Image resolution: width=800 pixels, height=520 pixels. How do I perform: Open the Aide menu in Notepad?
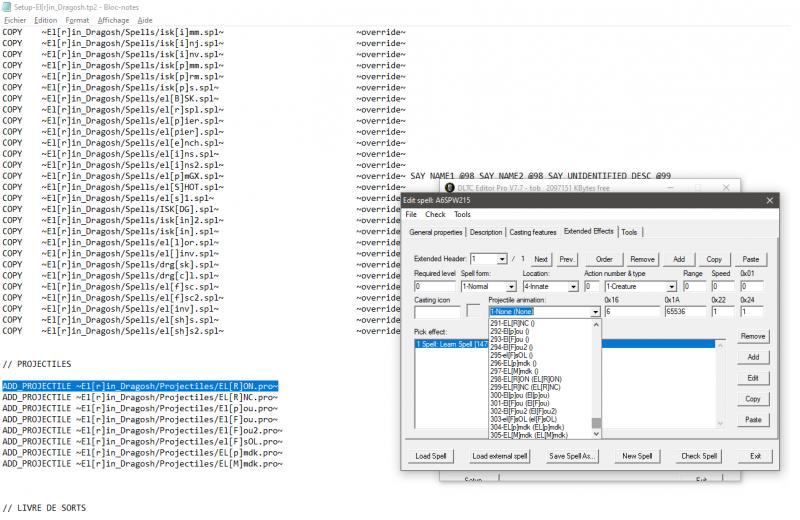click(145, 20)
